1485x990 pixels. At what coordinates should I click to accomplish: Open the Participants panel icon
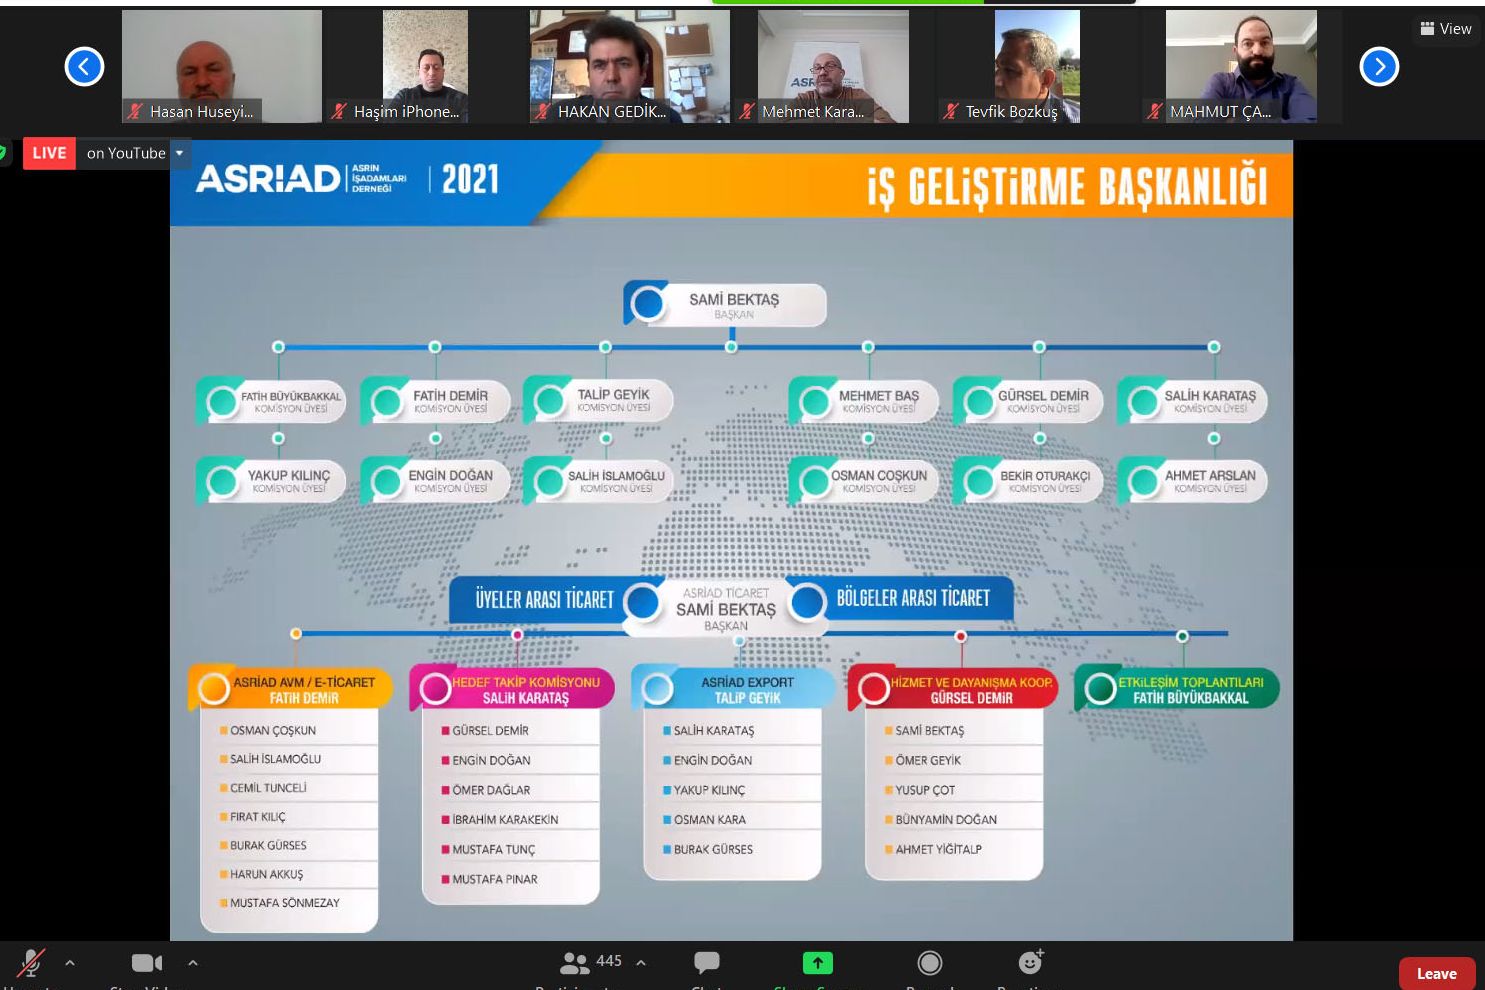(574, 963)
